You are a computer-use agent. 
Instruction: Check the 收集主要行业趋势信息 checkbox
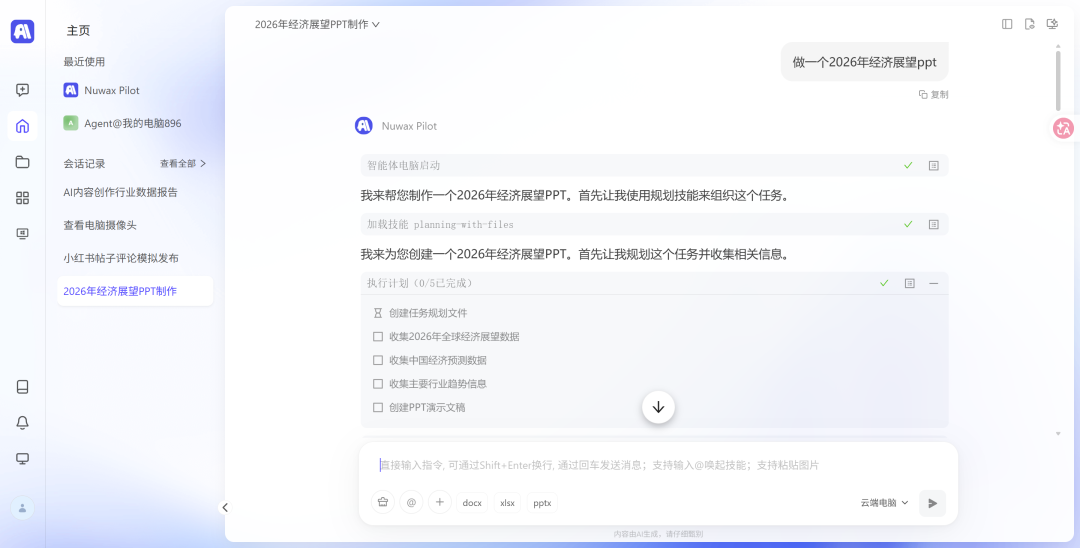[x=377, y=383]
